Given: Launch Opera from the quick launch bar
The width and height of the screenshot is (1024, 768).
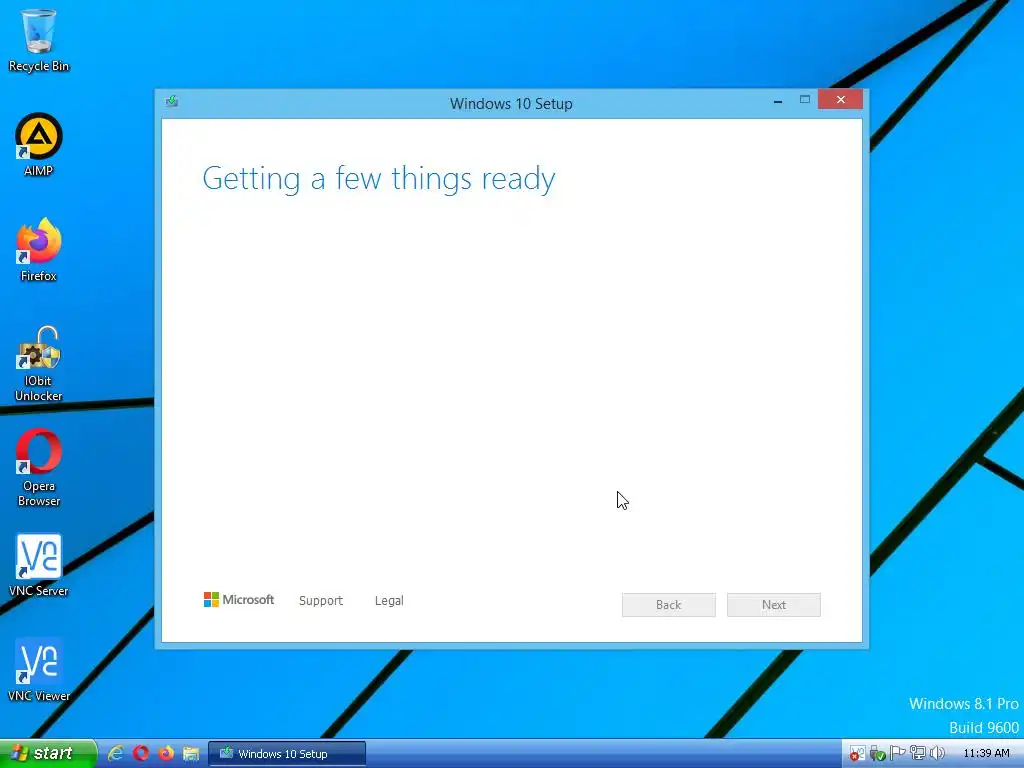Looking at the screenshot, I should 141,753.
